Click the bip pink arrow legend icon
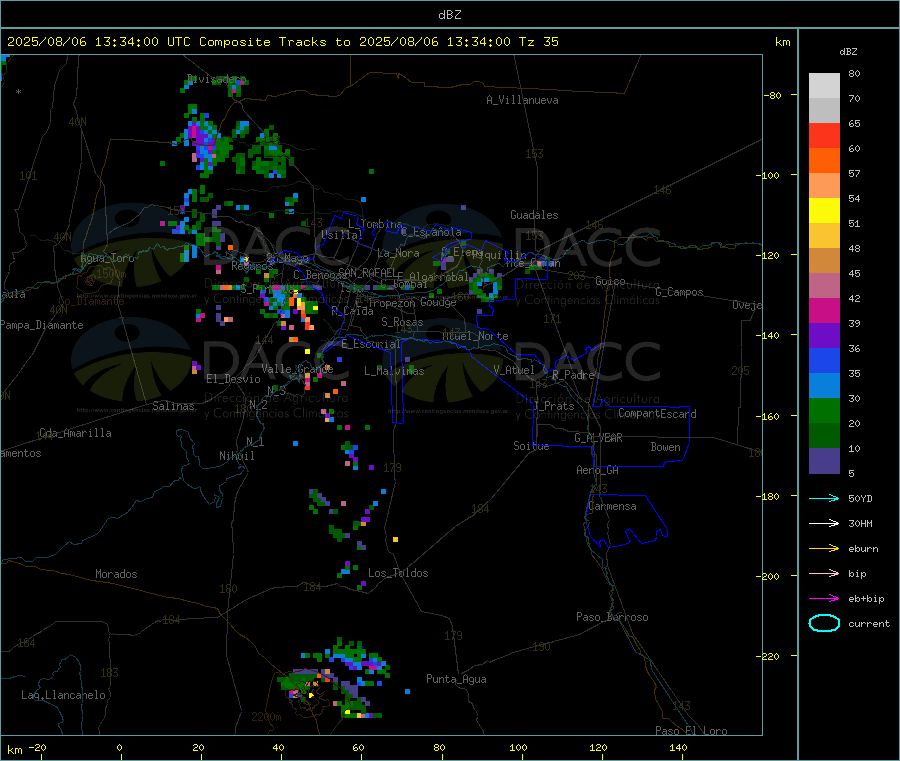This screenshot has width=900, height=761. pyautogui.click(x=824, y=573)
